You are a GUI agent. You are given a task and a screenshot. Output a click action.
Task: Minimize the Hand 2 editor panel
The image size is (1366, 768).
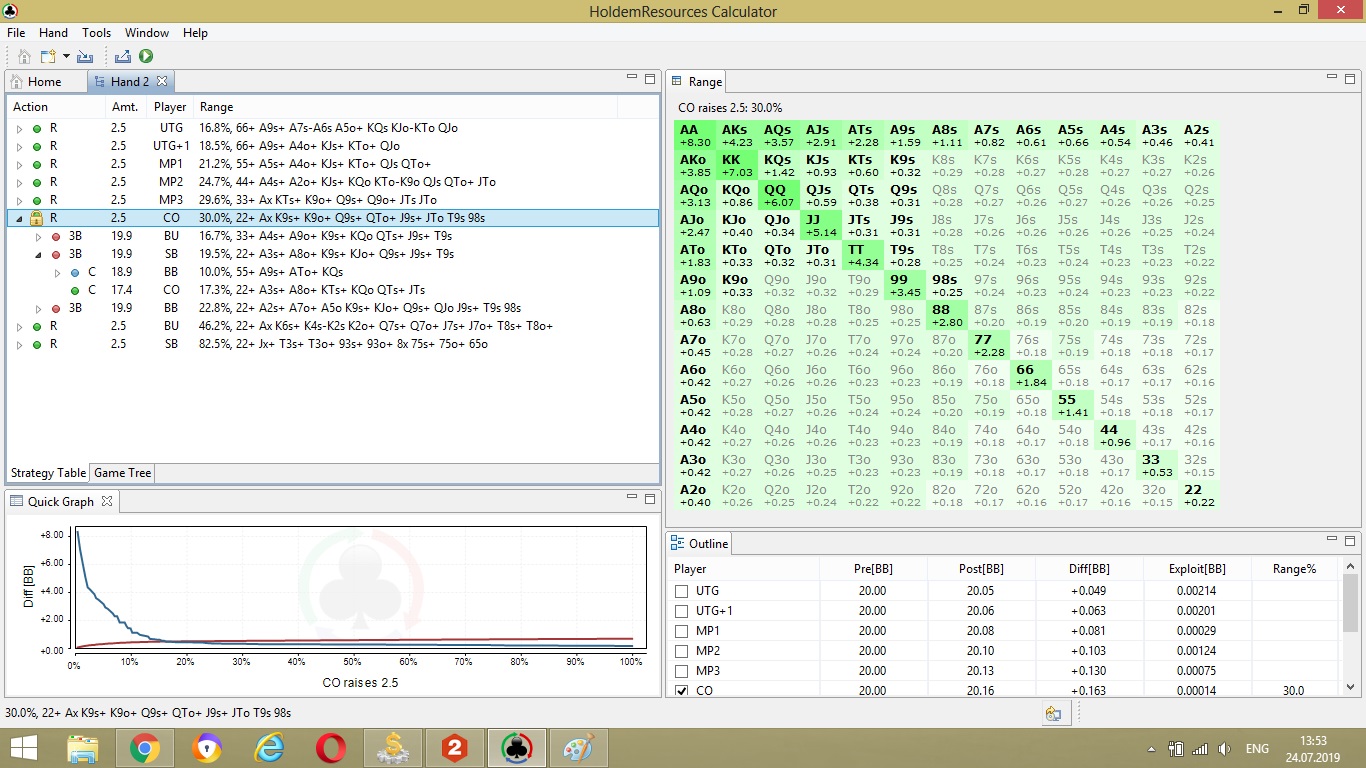point(632,77)
